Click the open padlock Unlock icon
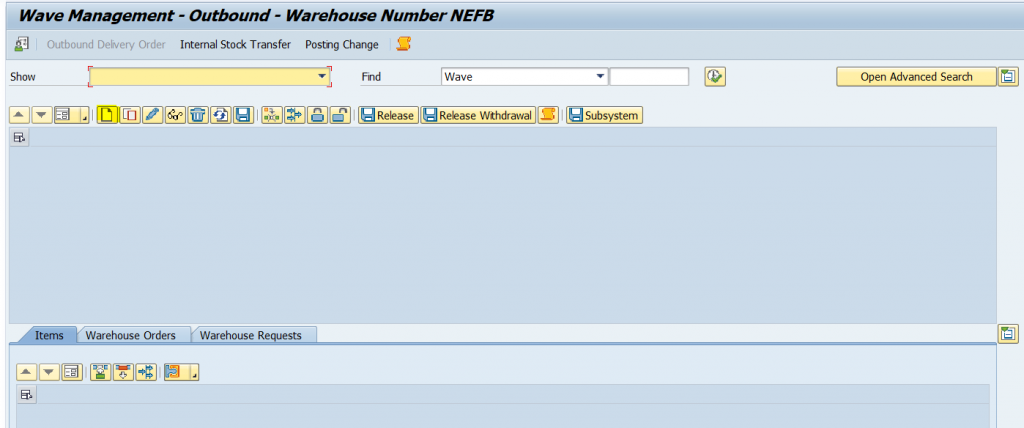This screenshot has width=1024, height=428. (340, 116)
